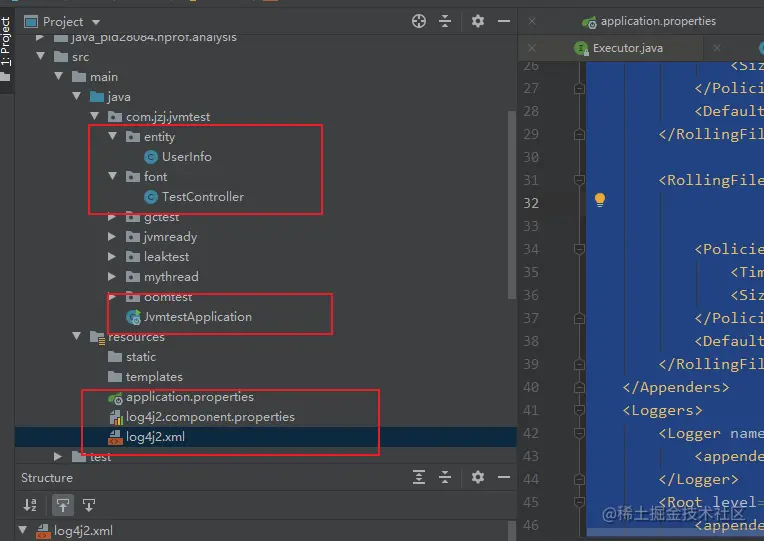
Task: Close the Executor.java tab
Action: (716, 48)
